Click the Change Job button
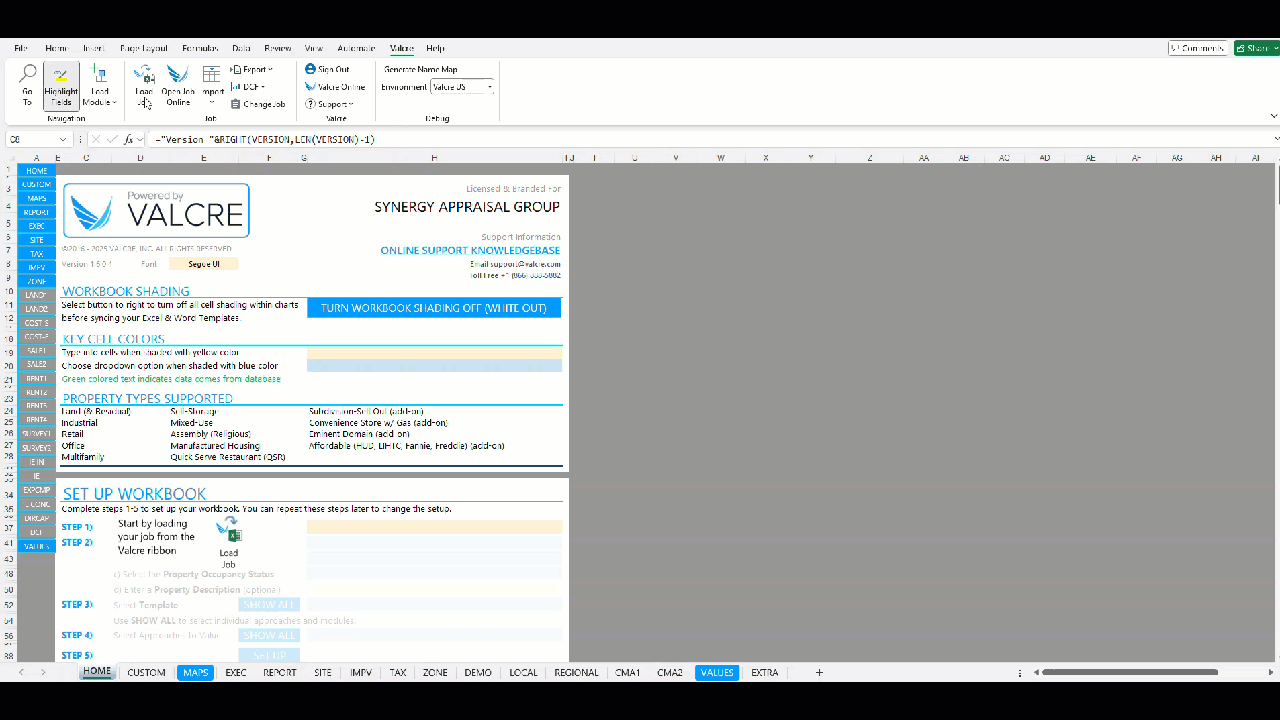Image resolution: width=1280 pixels, height=720 pixels. (258, 104)
